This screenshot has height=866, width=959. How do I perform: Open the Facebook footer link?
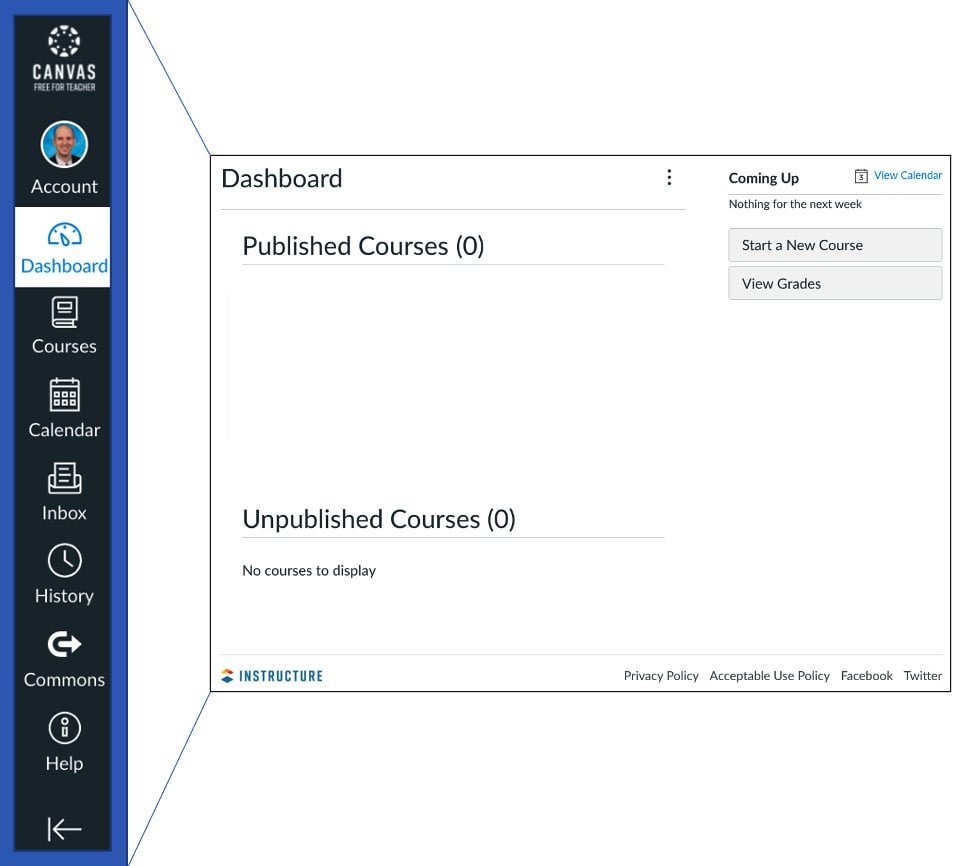tap(866, 676)
